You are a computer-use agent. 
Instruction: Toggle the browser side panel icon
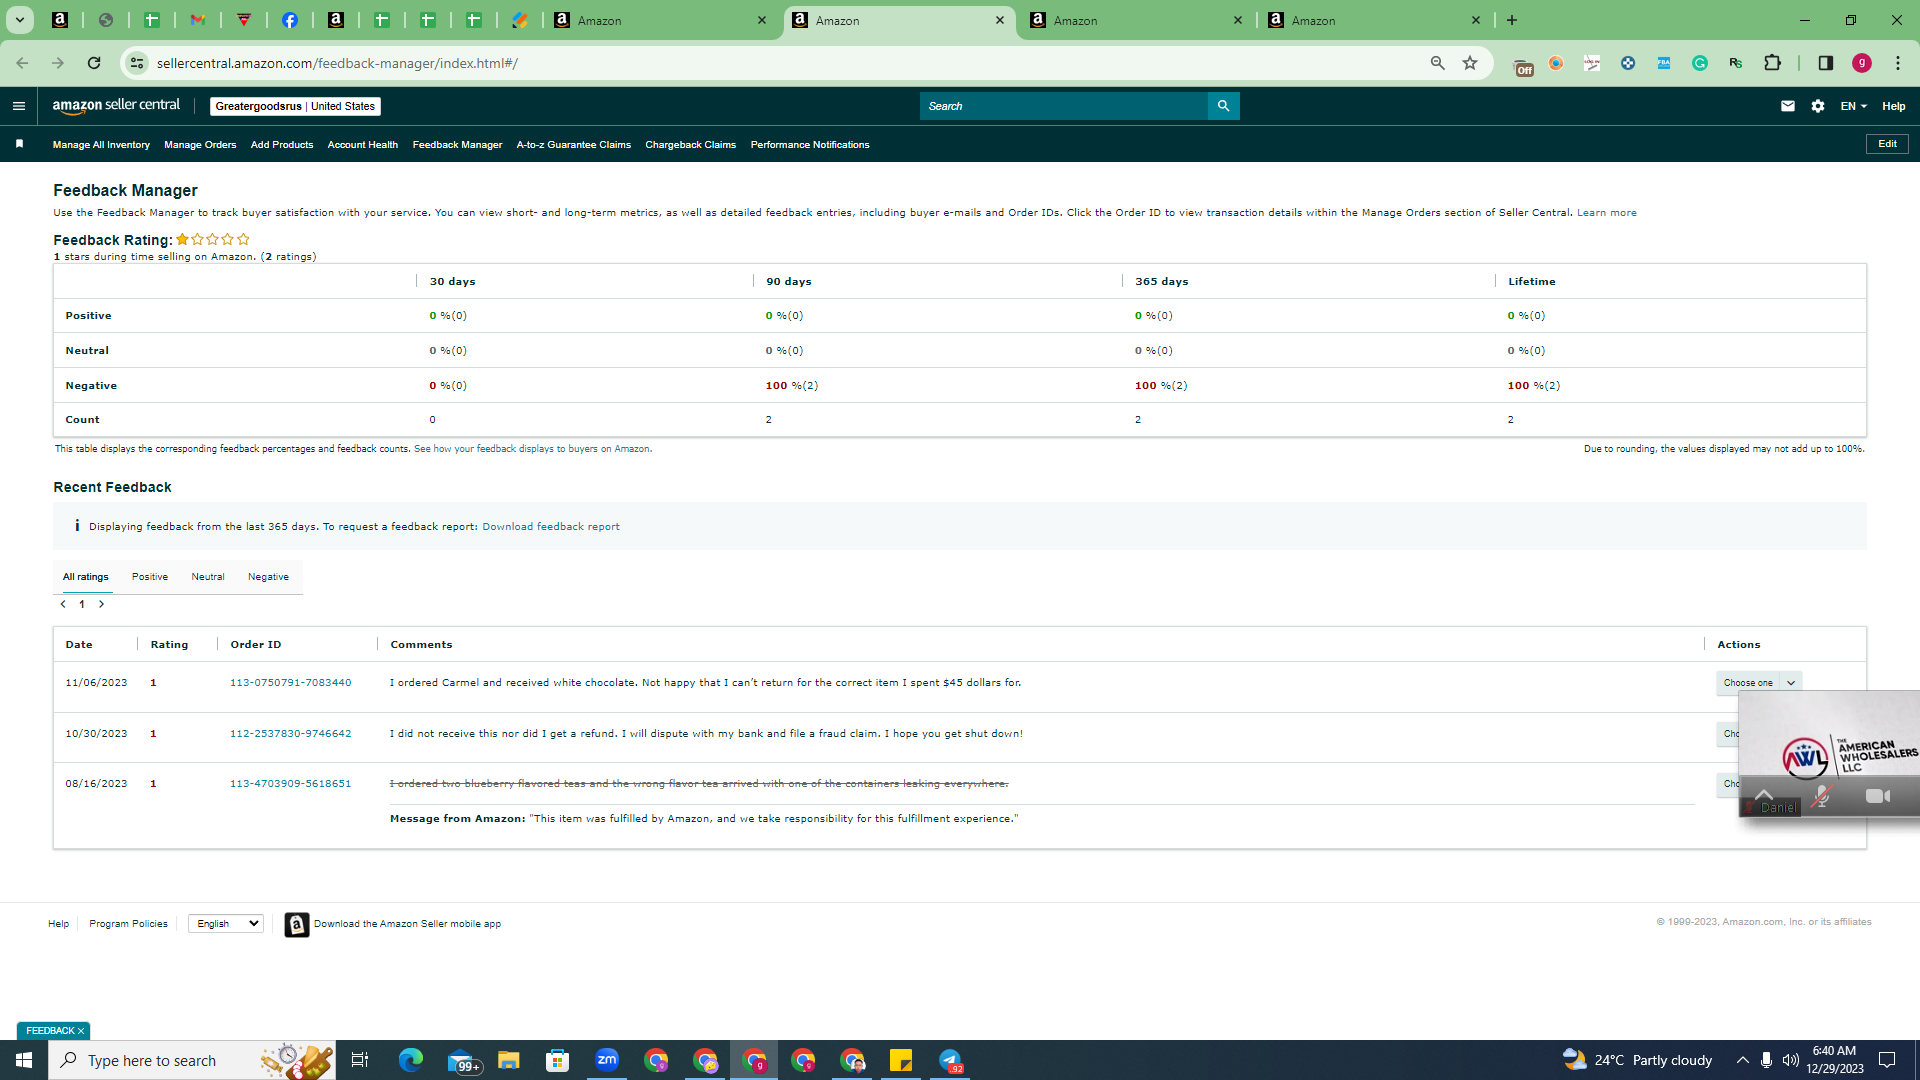[1826, 63]
